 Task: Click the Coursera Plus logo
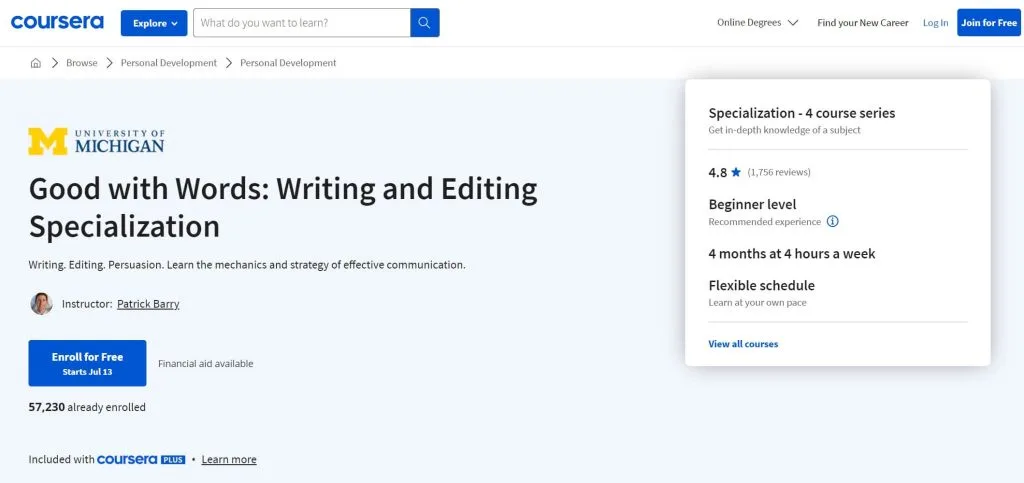(x=141, y=460)
